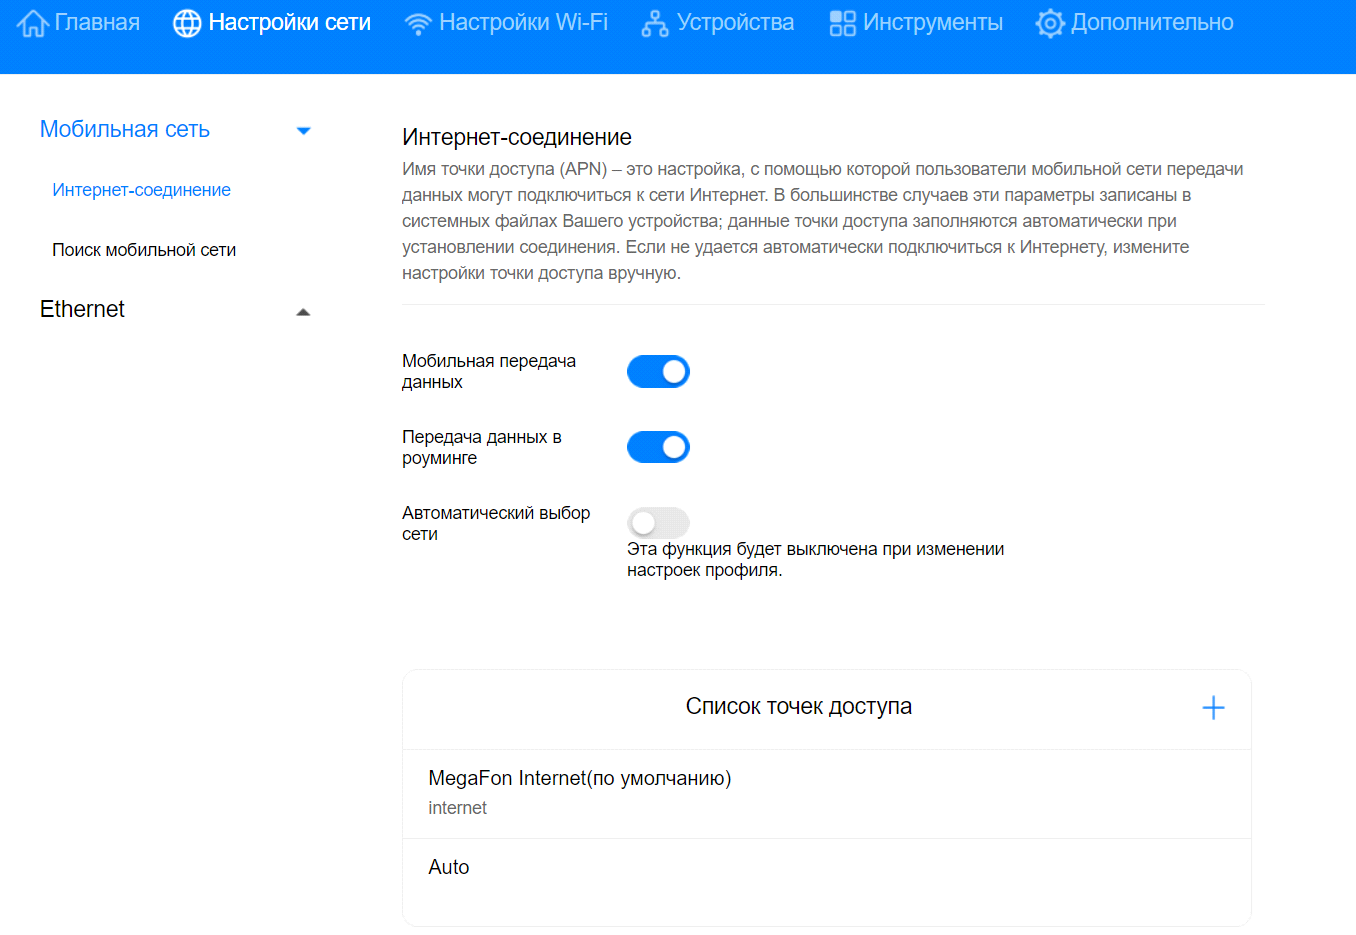Select Интернет-соединение in the sidebar
The height and width of the screenshot is (935, 1356).
point(141,190)
